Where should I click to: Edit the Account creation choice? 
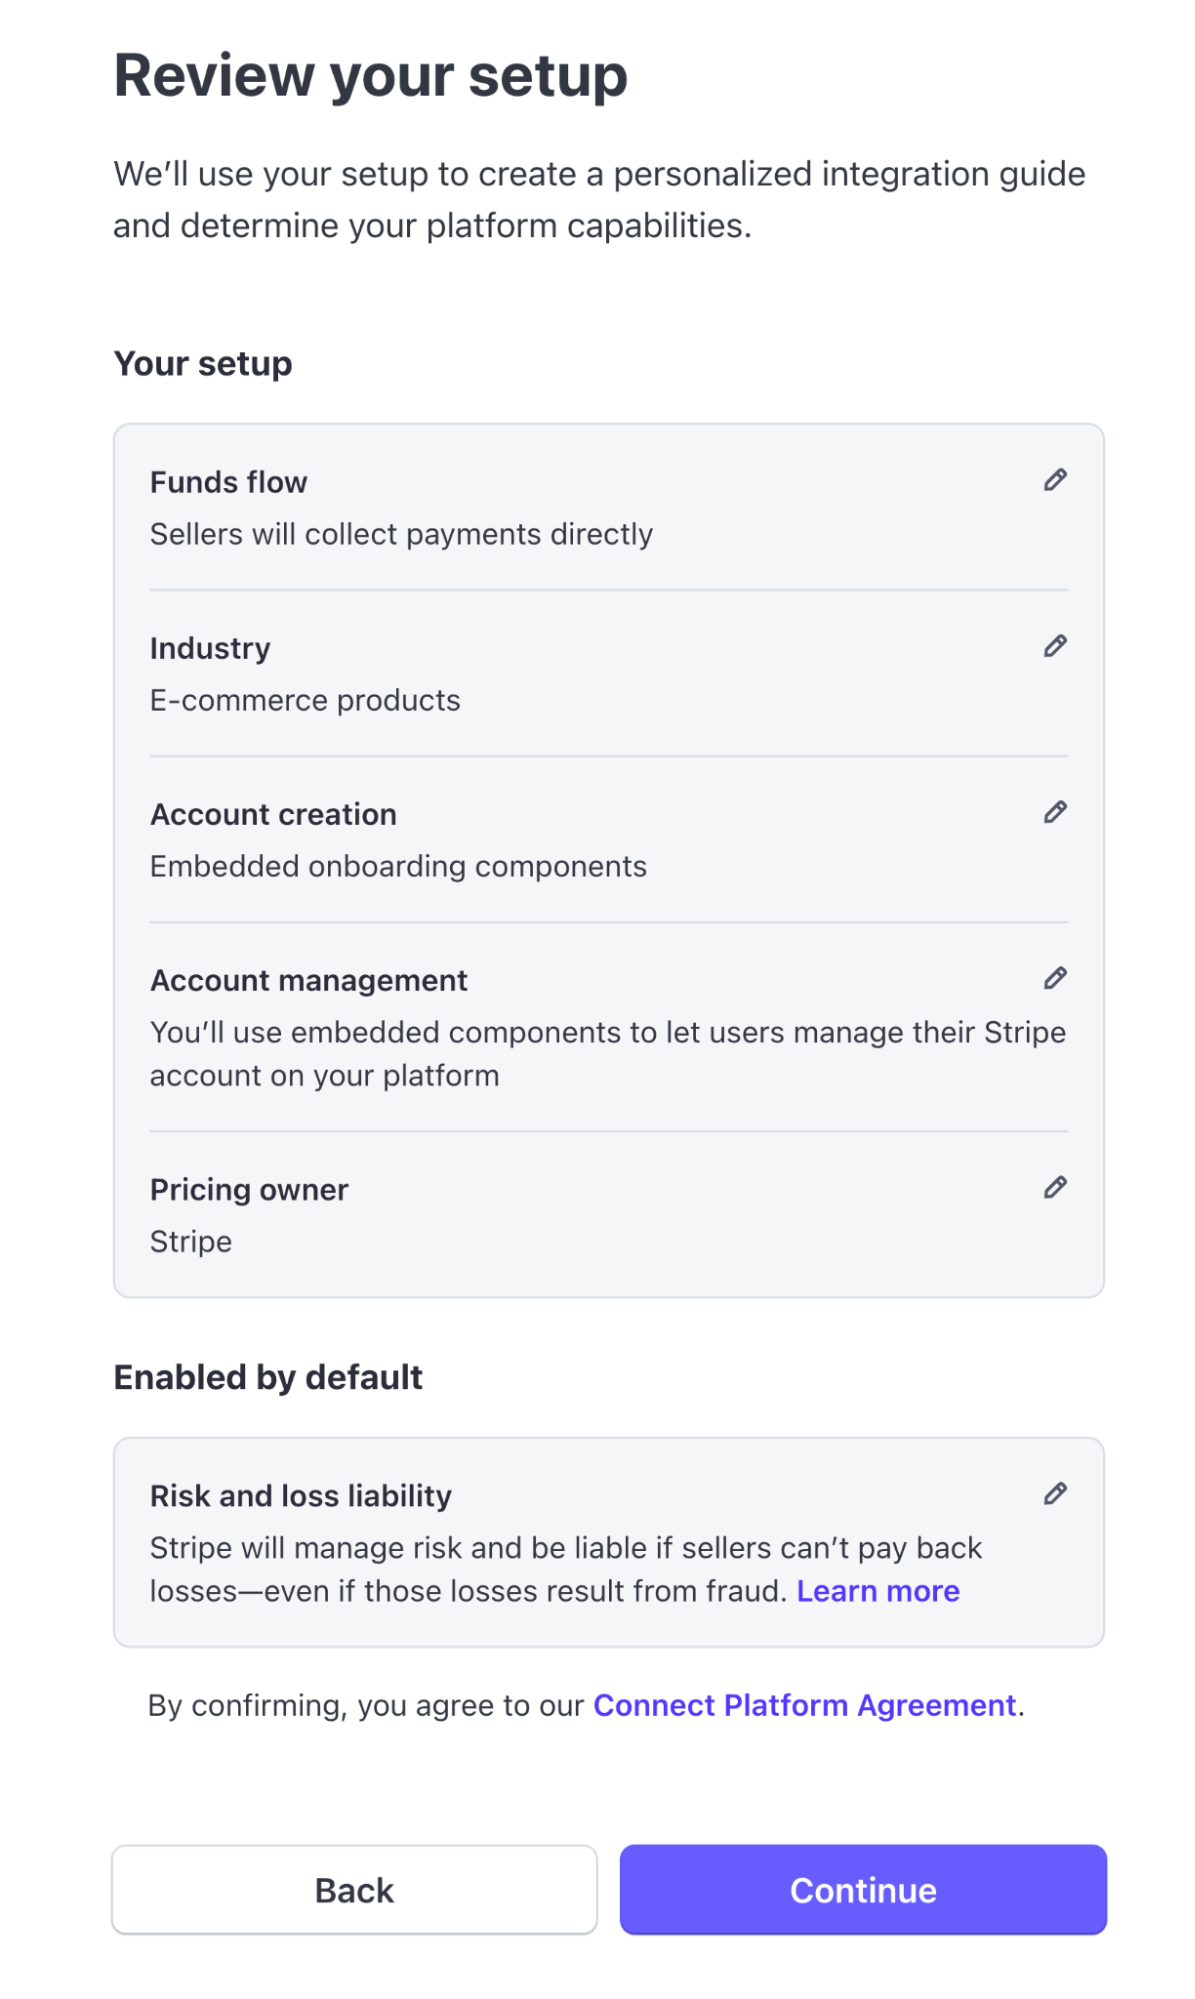(x=1055, y=812)
